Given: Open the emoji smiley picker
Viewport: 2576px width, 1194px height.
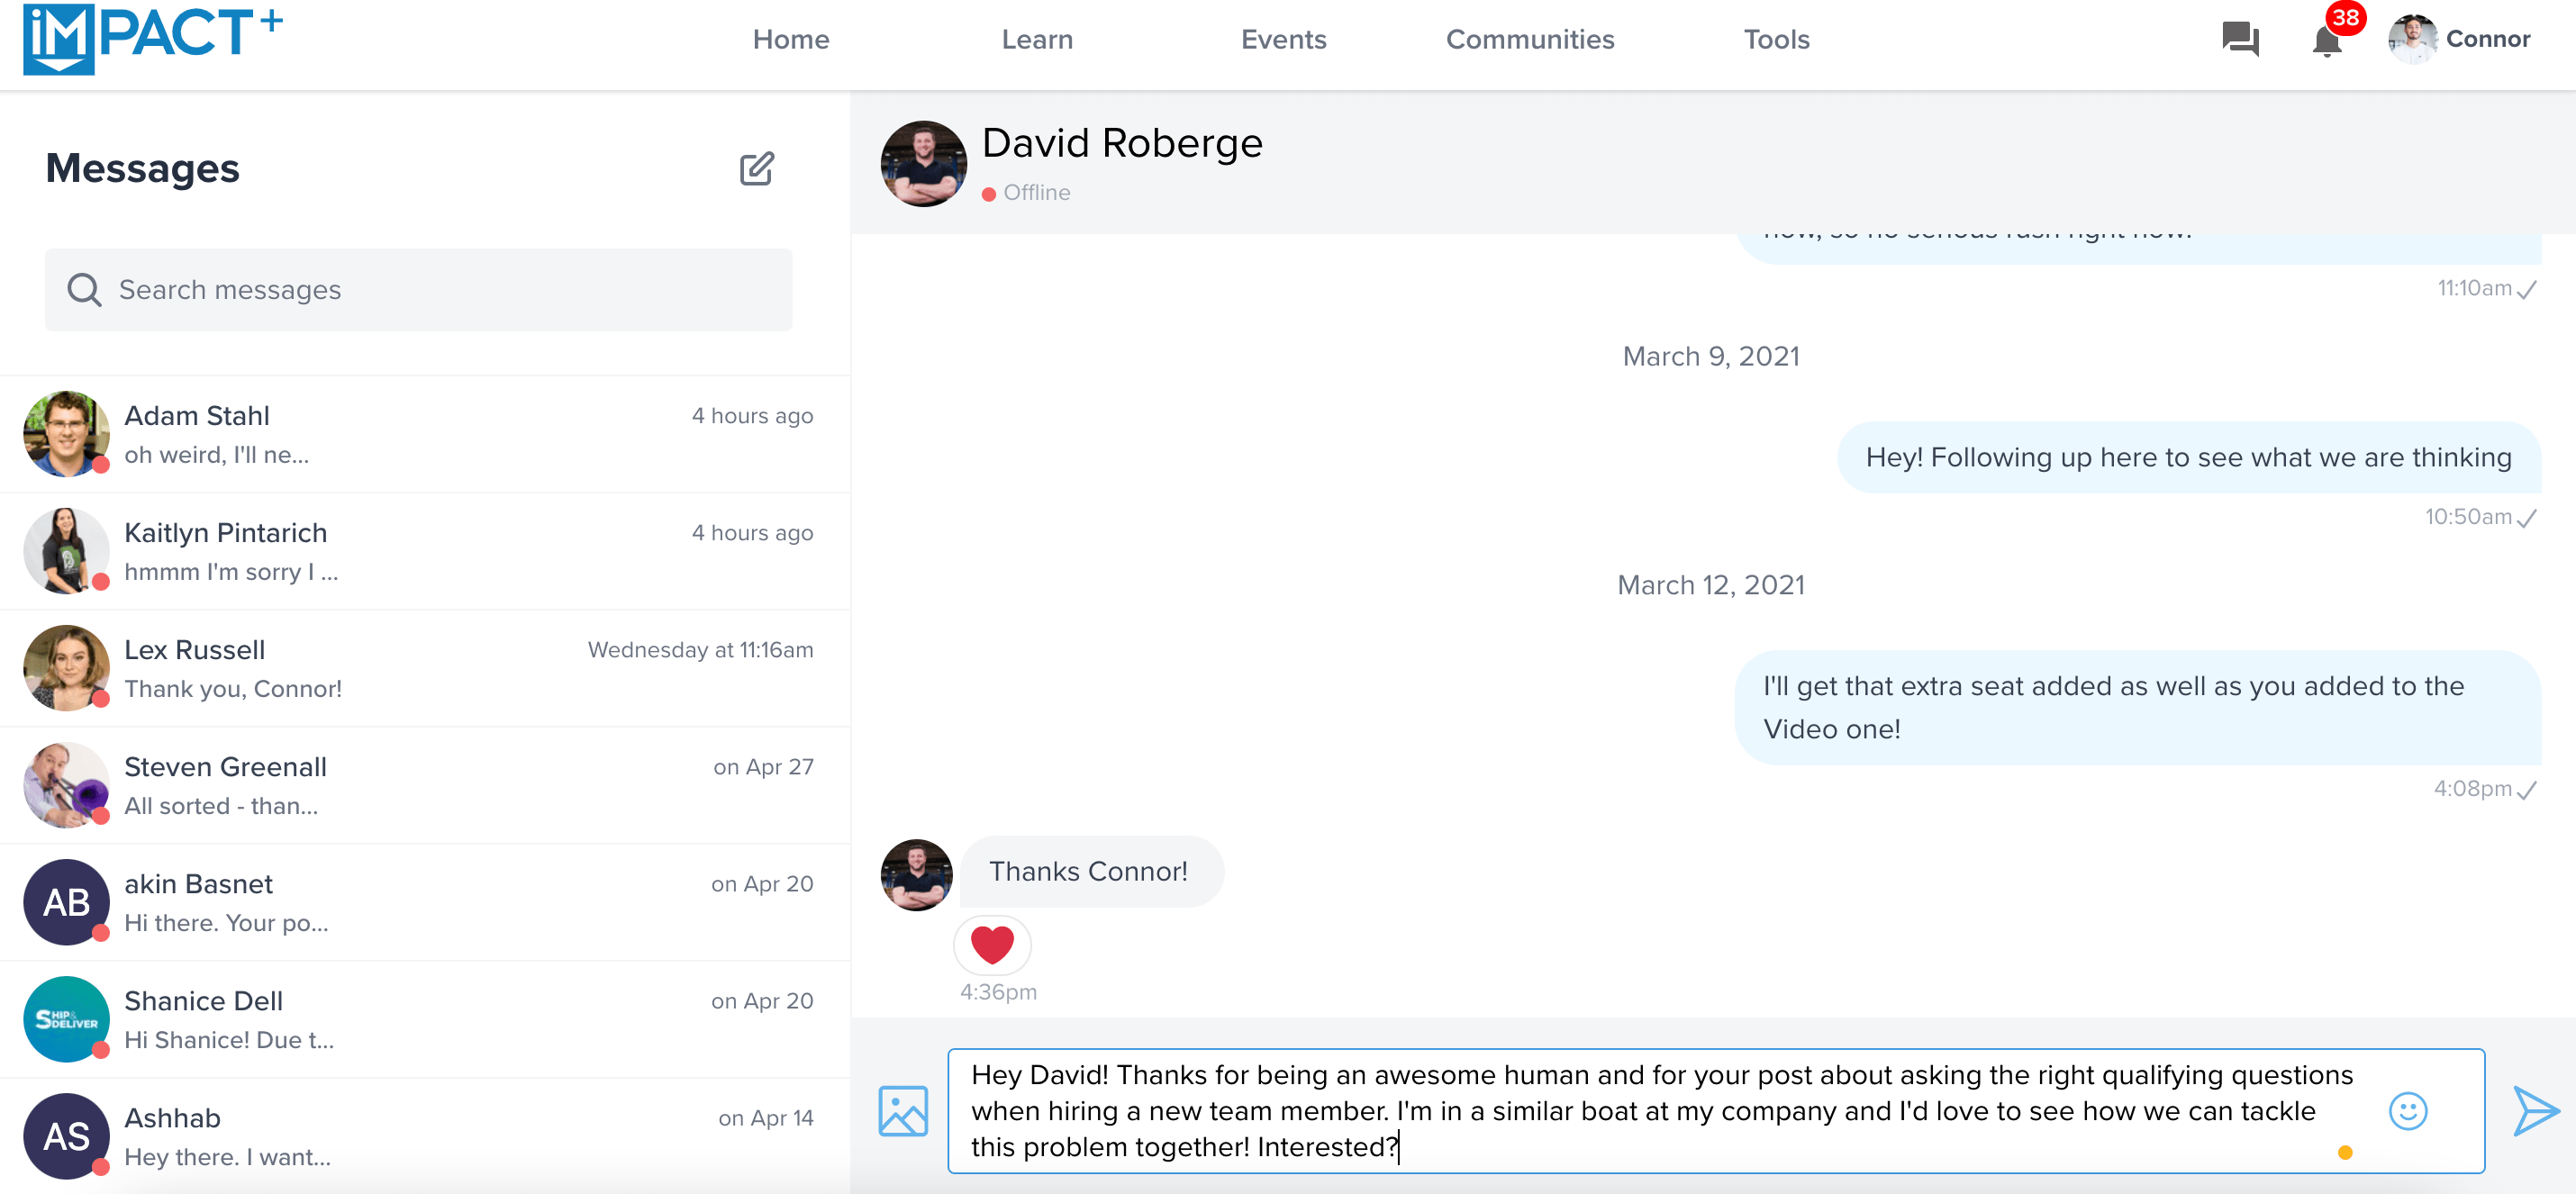Looking at the screenshot, I should tap(2408, 1110).
